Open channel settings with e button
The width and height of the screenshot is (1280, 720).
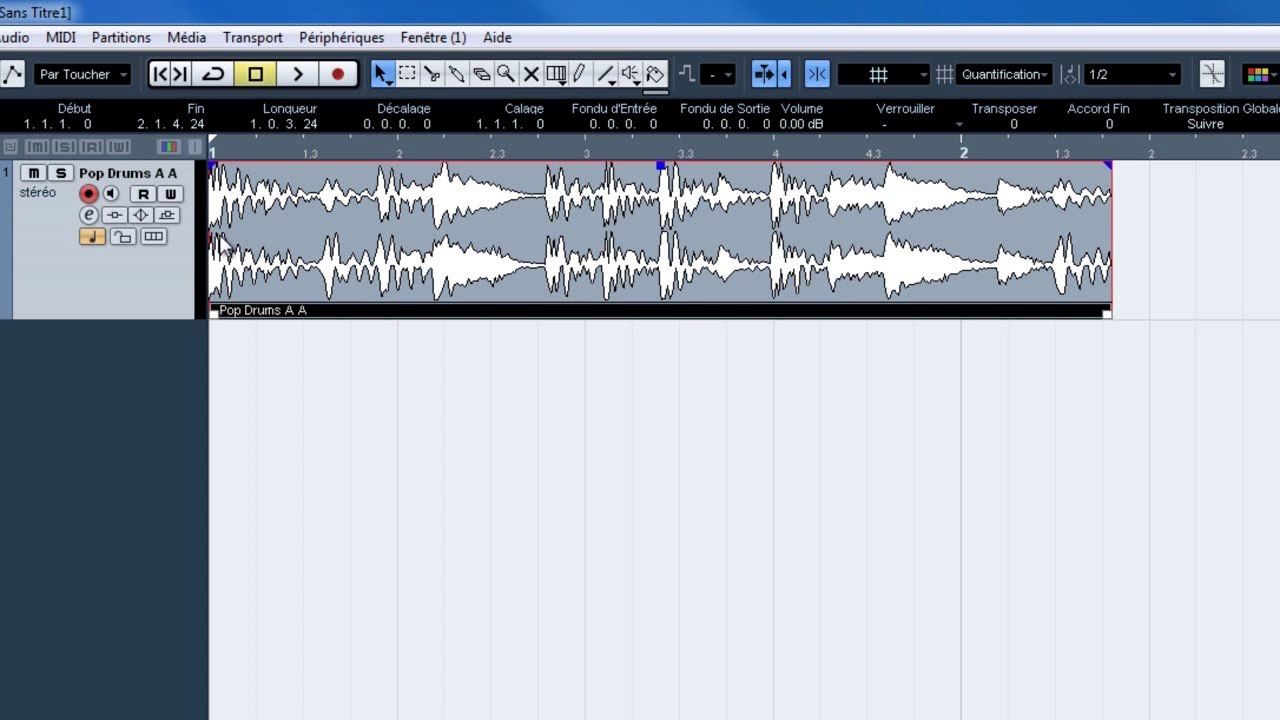89,215
